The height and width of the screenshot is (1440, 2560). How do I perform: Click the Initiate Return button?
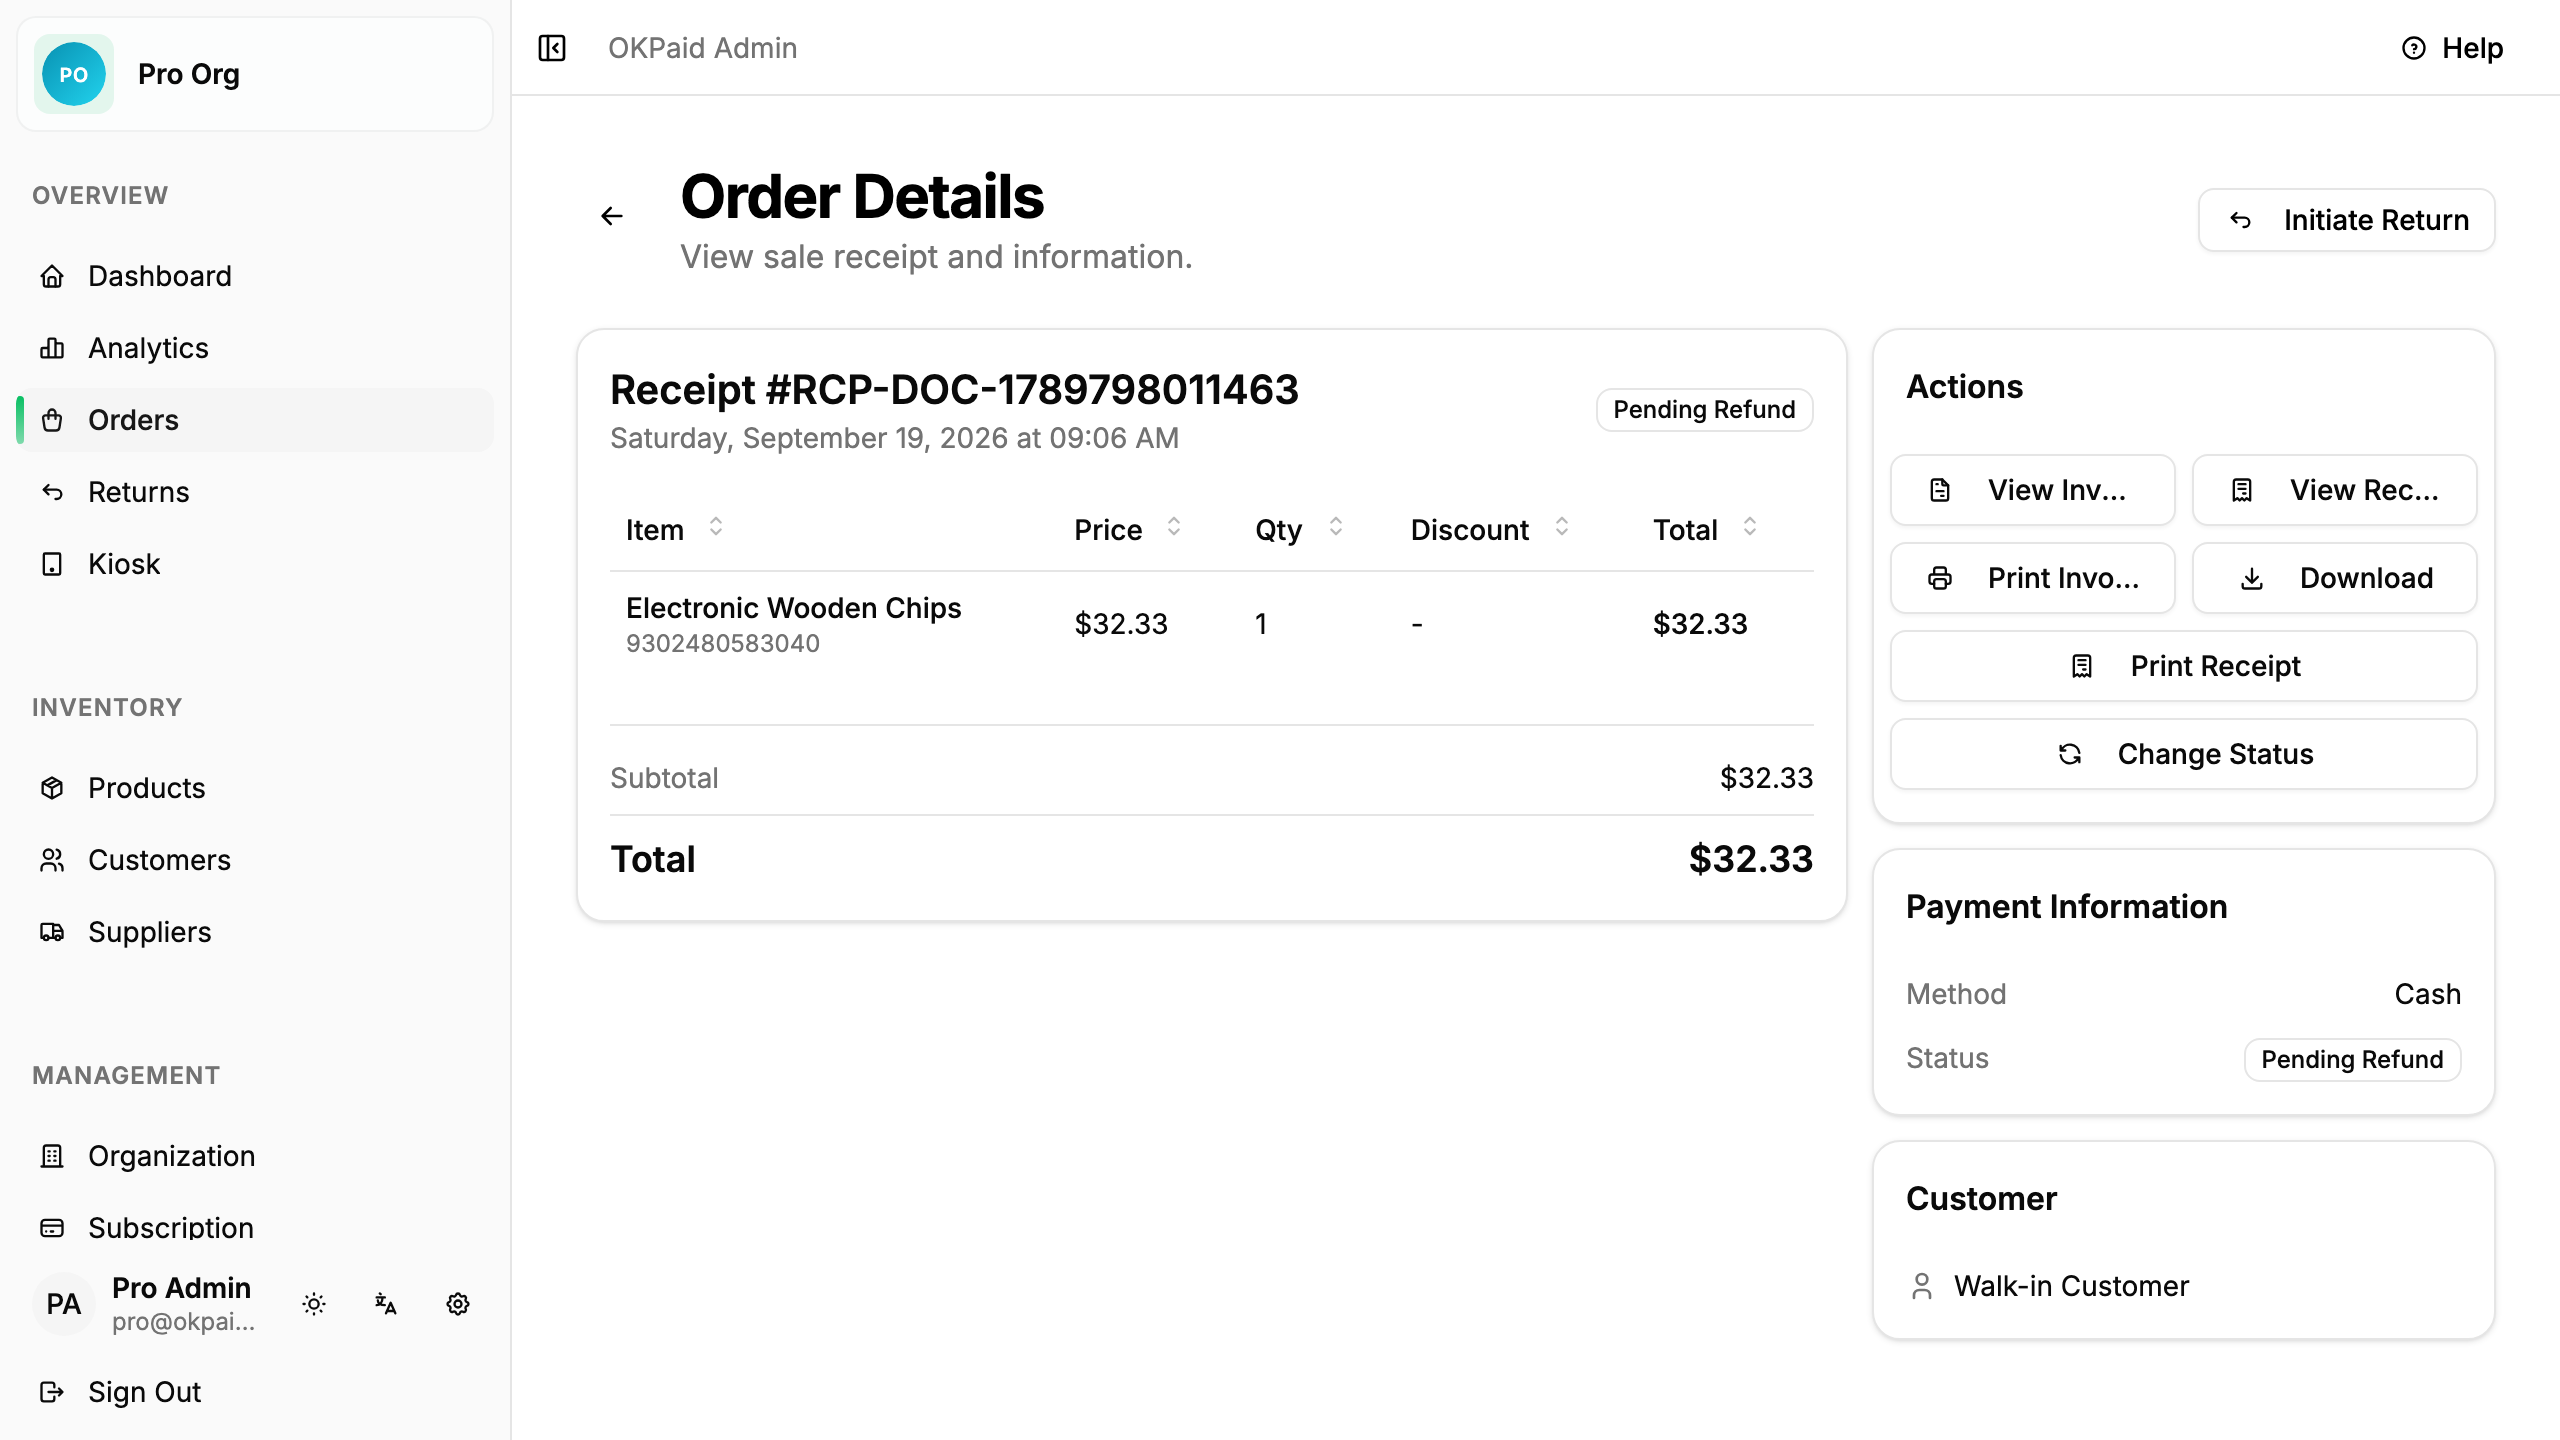[2346, 220]
